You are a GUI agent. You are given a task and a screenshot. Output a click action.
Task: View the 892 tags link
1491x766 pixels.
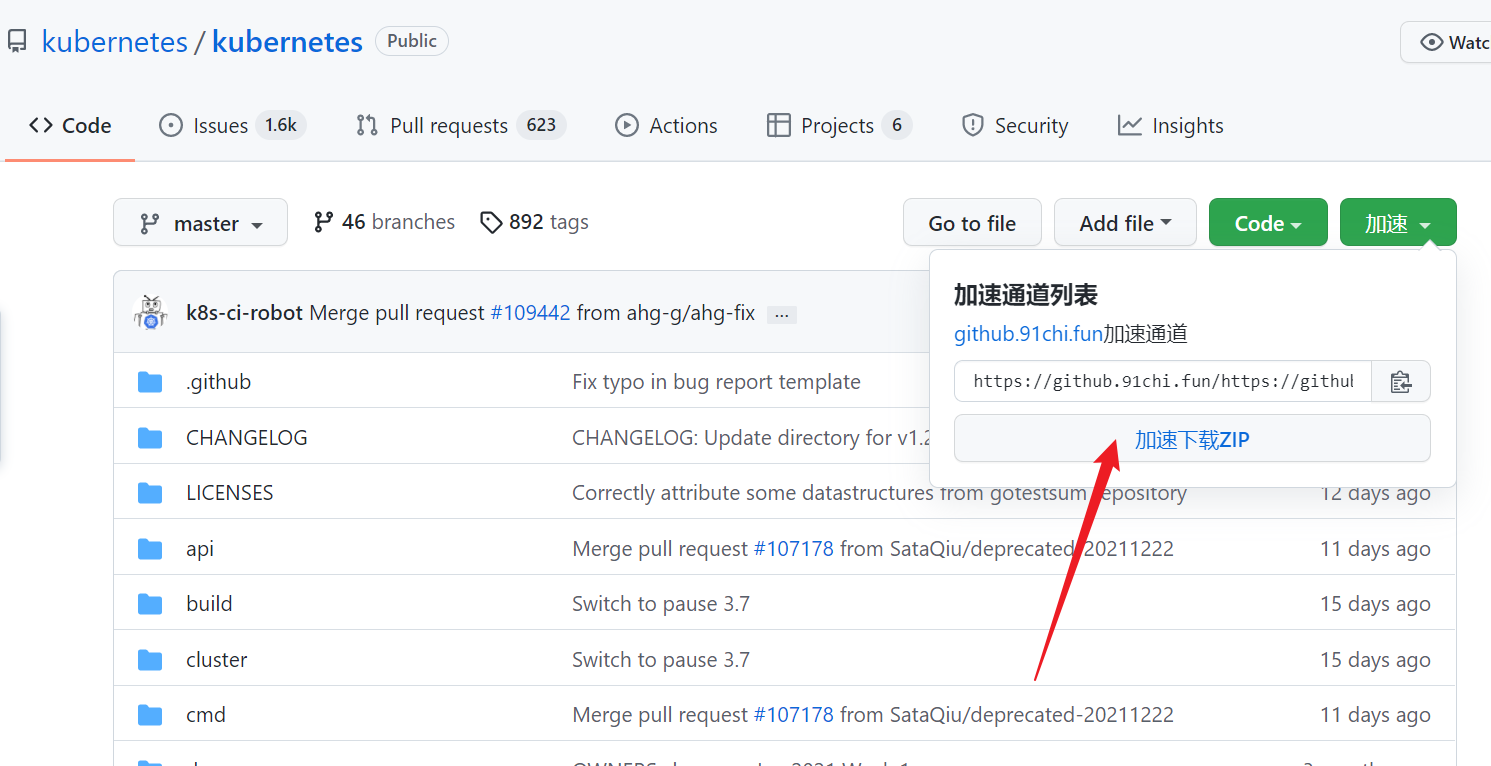(x=534, y=222)
